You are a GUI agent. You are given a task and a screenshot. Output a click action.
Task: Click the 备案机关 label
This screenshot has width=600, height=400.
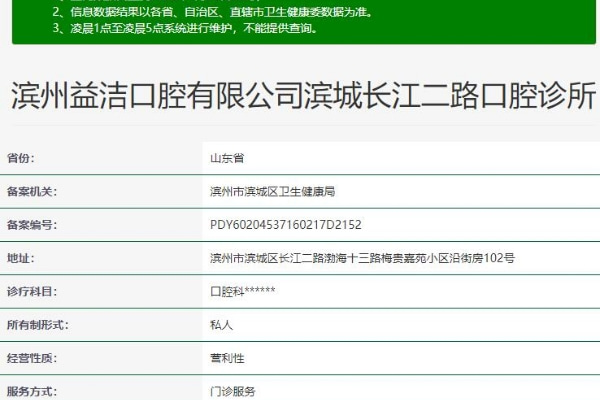[x=32, y=191]
